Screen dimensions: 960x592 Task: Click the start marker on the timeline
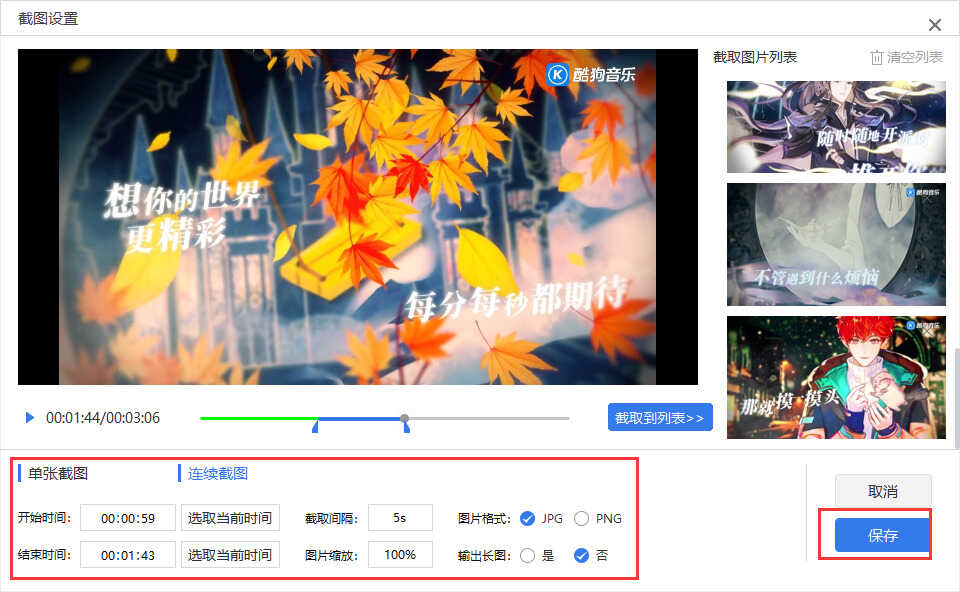pyautogui.click(x=315, y=425)
